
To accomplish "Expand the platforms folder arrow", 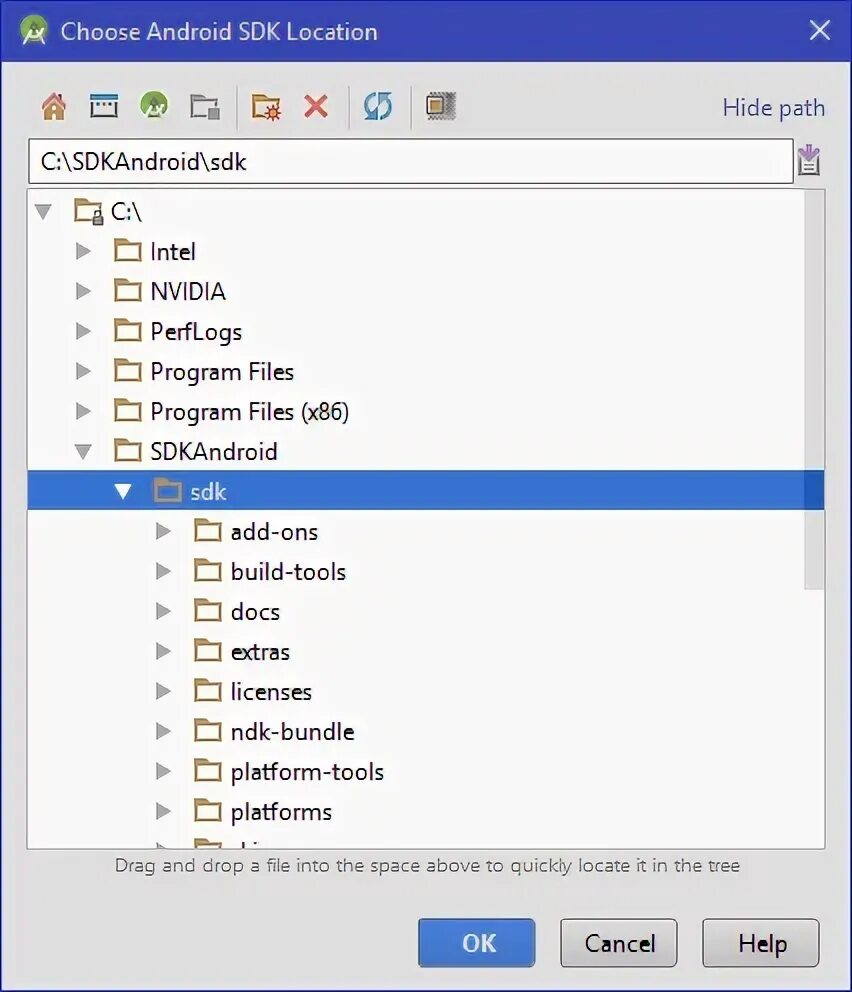I will pos(163,811).
